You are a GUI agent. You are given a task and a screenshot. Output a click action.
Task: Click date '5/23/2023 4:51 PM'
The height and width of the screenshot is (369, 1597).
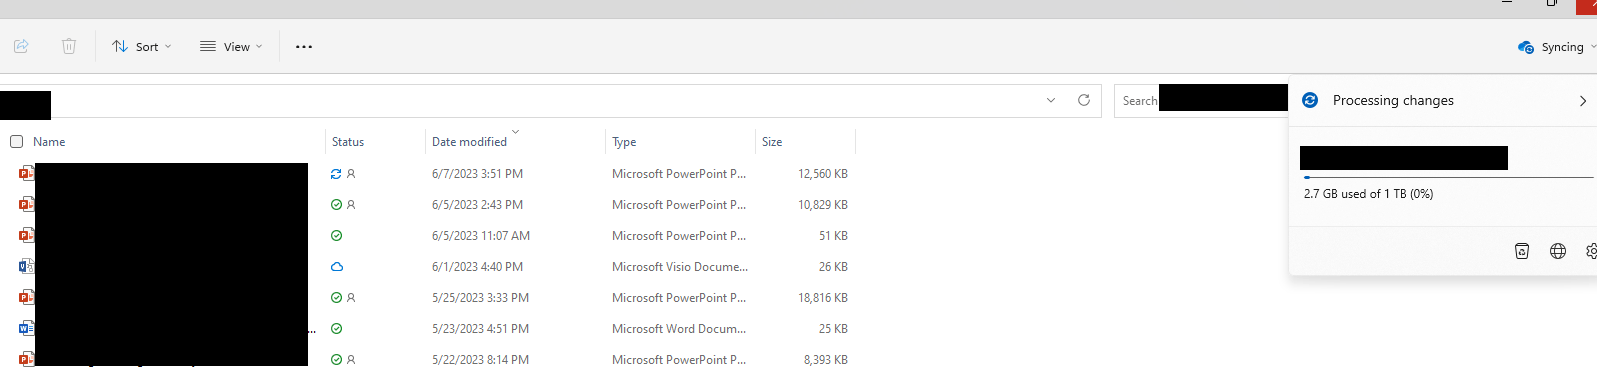pyautogui.click(x=480, y=329)
